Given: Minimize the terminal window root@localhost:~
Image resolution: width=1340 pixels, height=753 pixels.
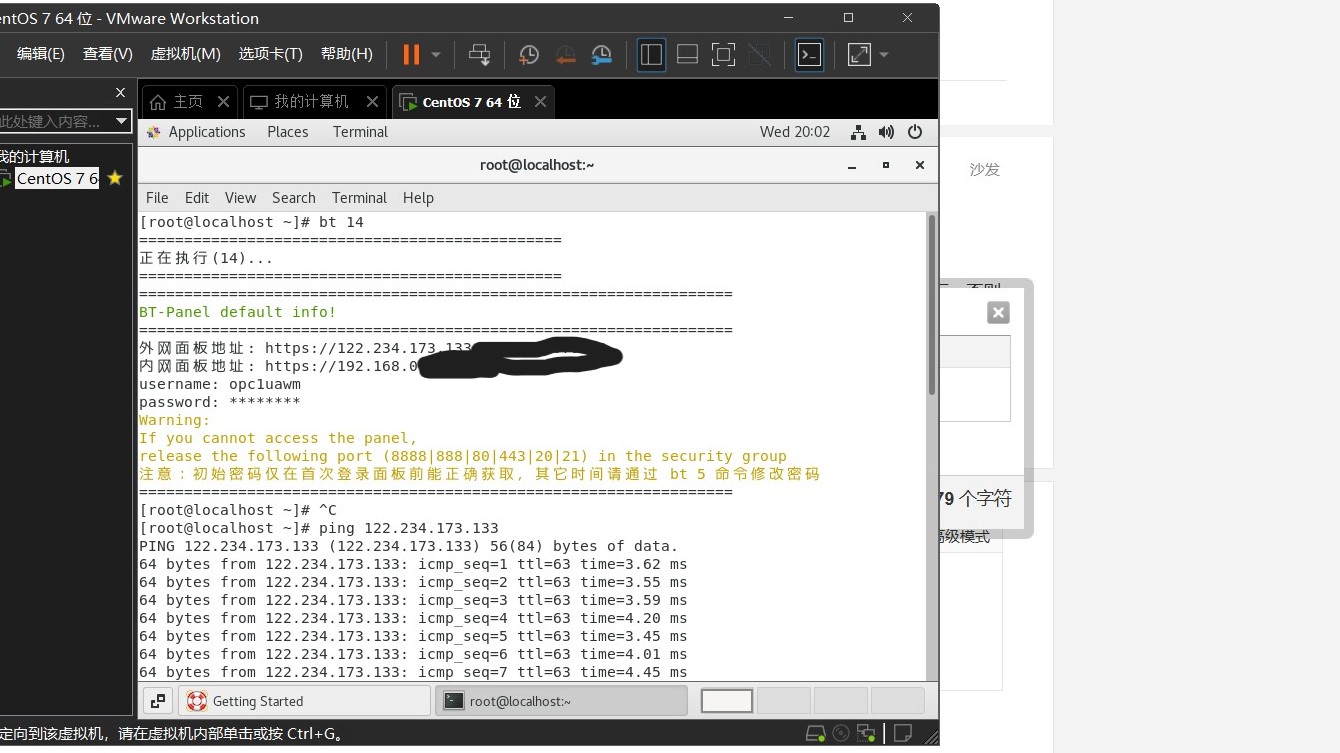Looking at the screenshot, I should click(x=852, y=165).
